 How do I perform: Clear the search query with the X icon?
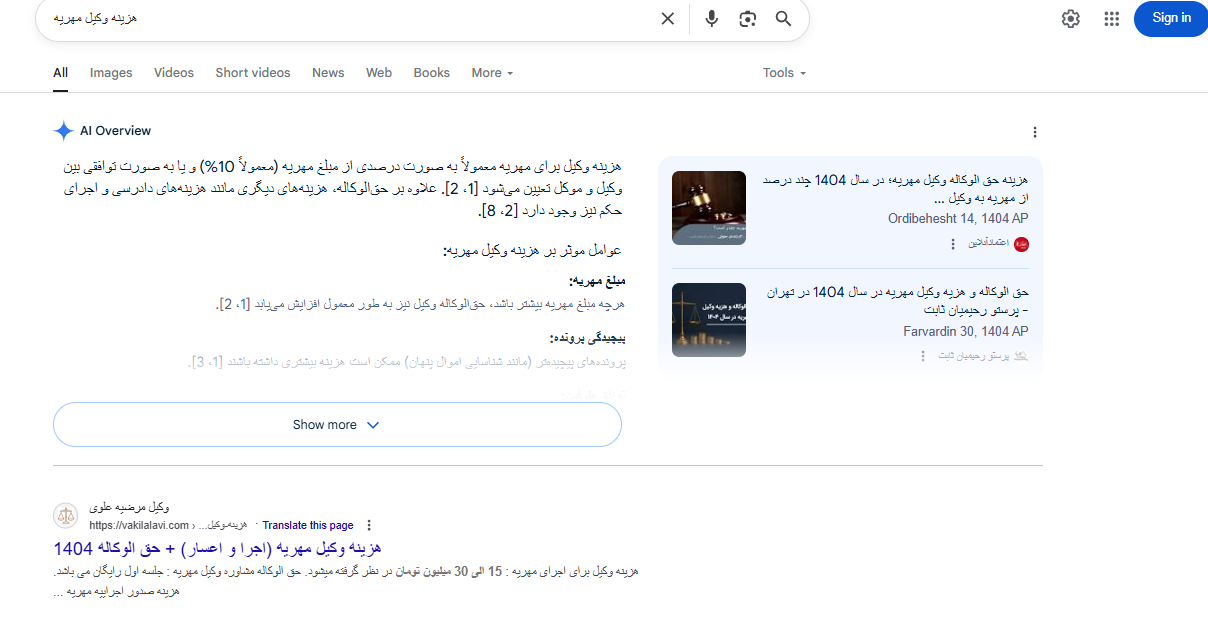click(x=667, y=19)
